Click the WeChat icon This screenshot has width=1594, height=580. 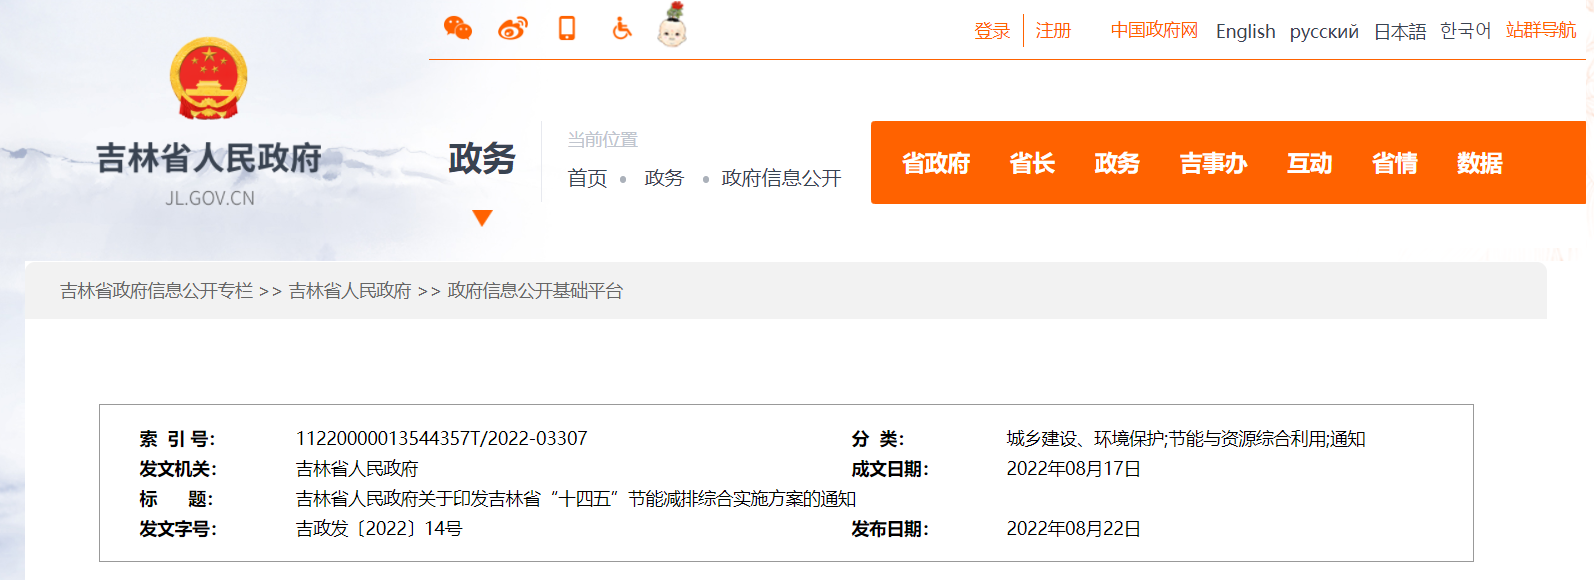pos(457,28)
